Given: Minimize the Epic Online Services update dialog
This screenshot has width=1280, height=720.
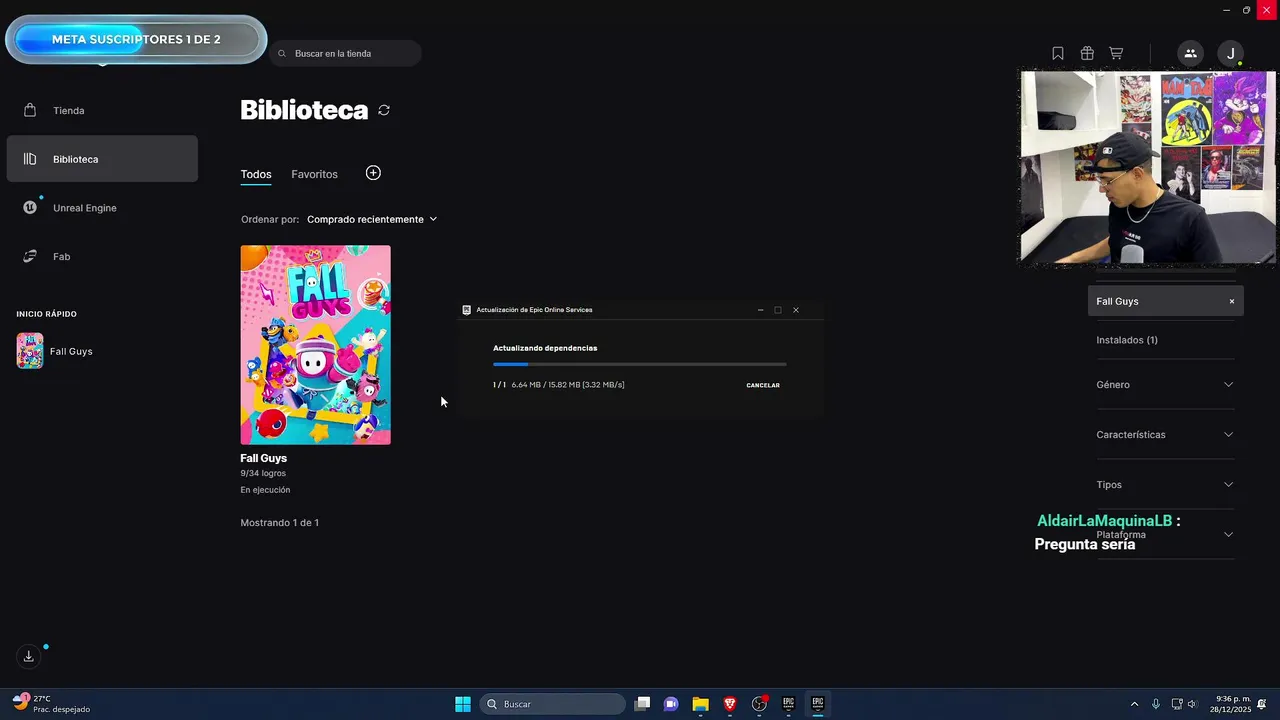Looking at the screenshot, I should coord(761,310).
